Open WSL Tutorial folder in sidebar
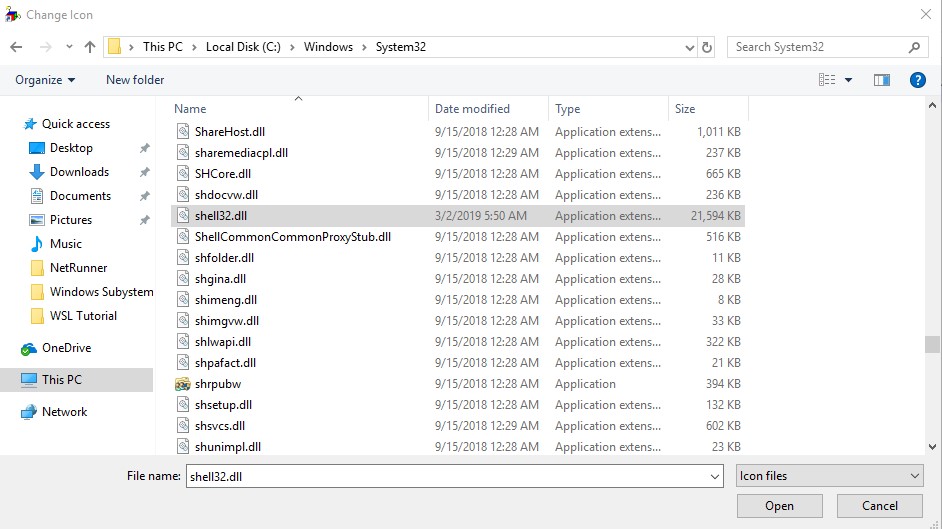The image size is (942, 529). coord(83,316)
